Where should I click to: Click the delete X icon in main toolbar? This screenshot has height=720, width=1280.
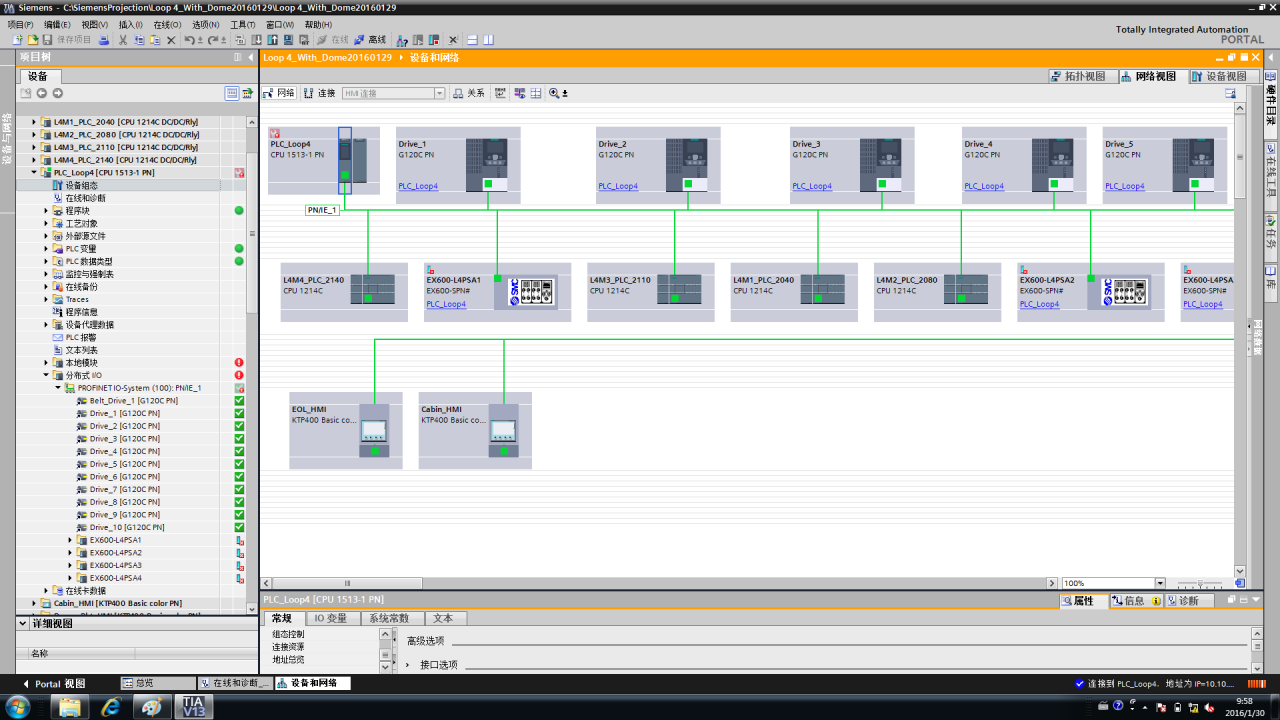tap(171, 40)
